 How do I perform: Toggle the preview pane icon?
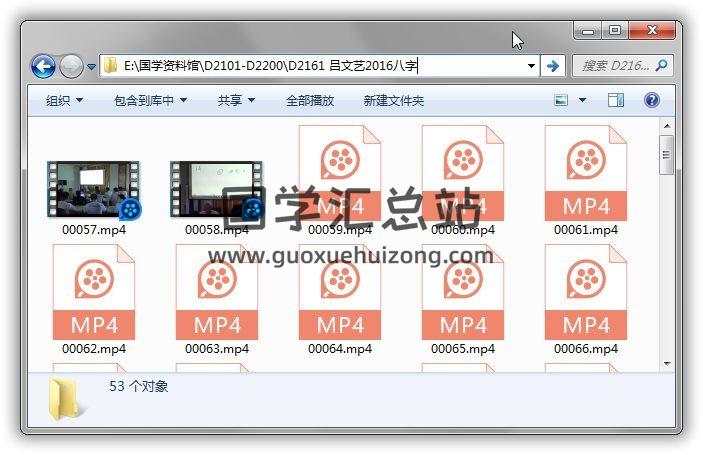pos(616,100)
